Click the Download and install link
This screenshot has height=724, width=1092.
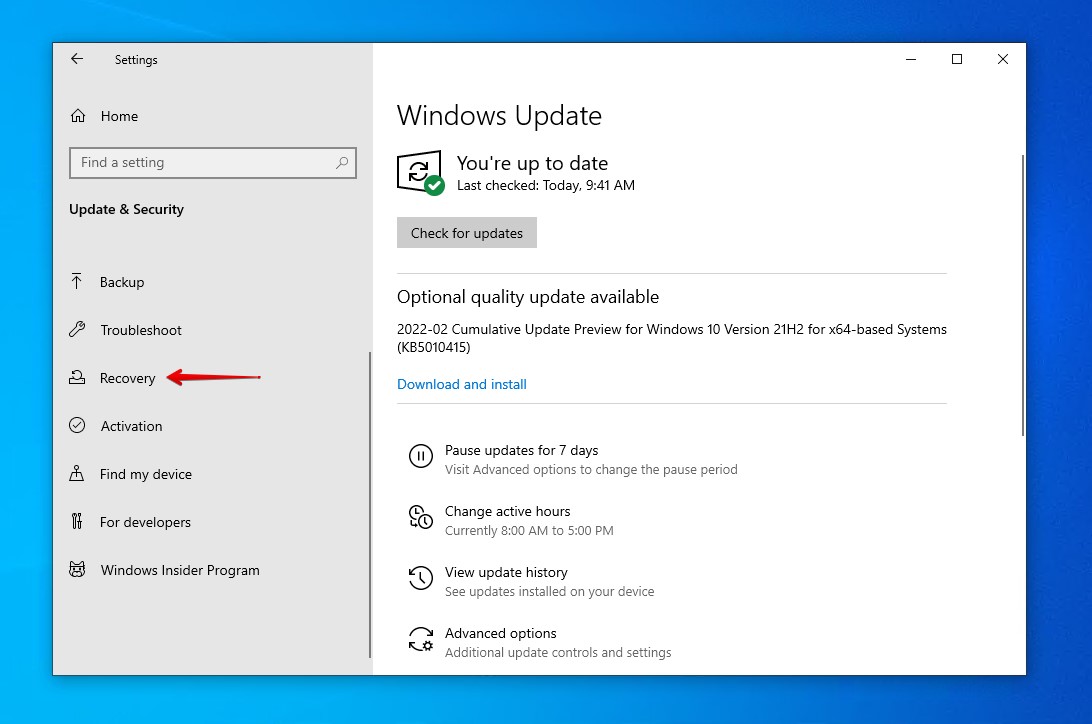[x=461, y=384]
